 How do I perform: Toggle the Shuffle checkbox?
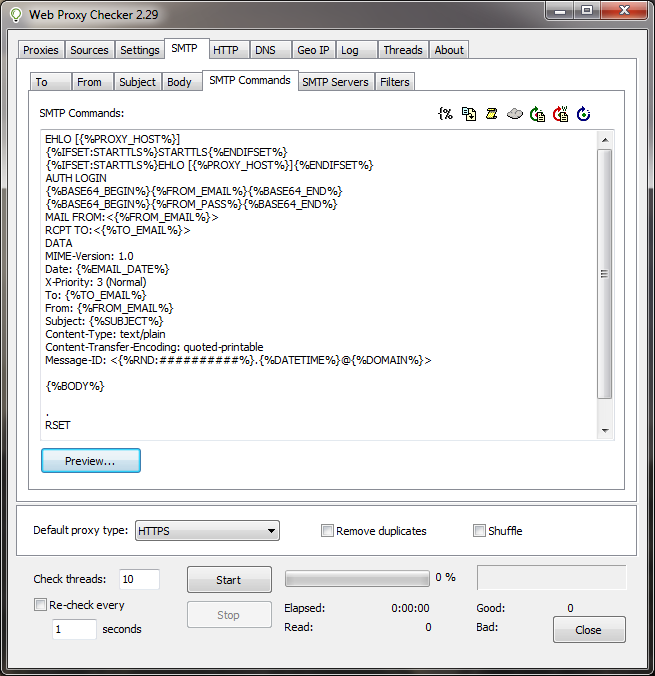tap(480, 531)
